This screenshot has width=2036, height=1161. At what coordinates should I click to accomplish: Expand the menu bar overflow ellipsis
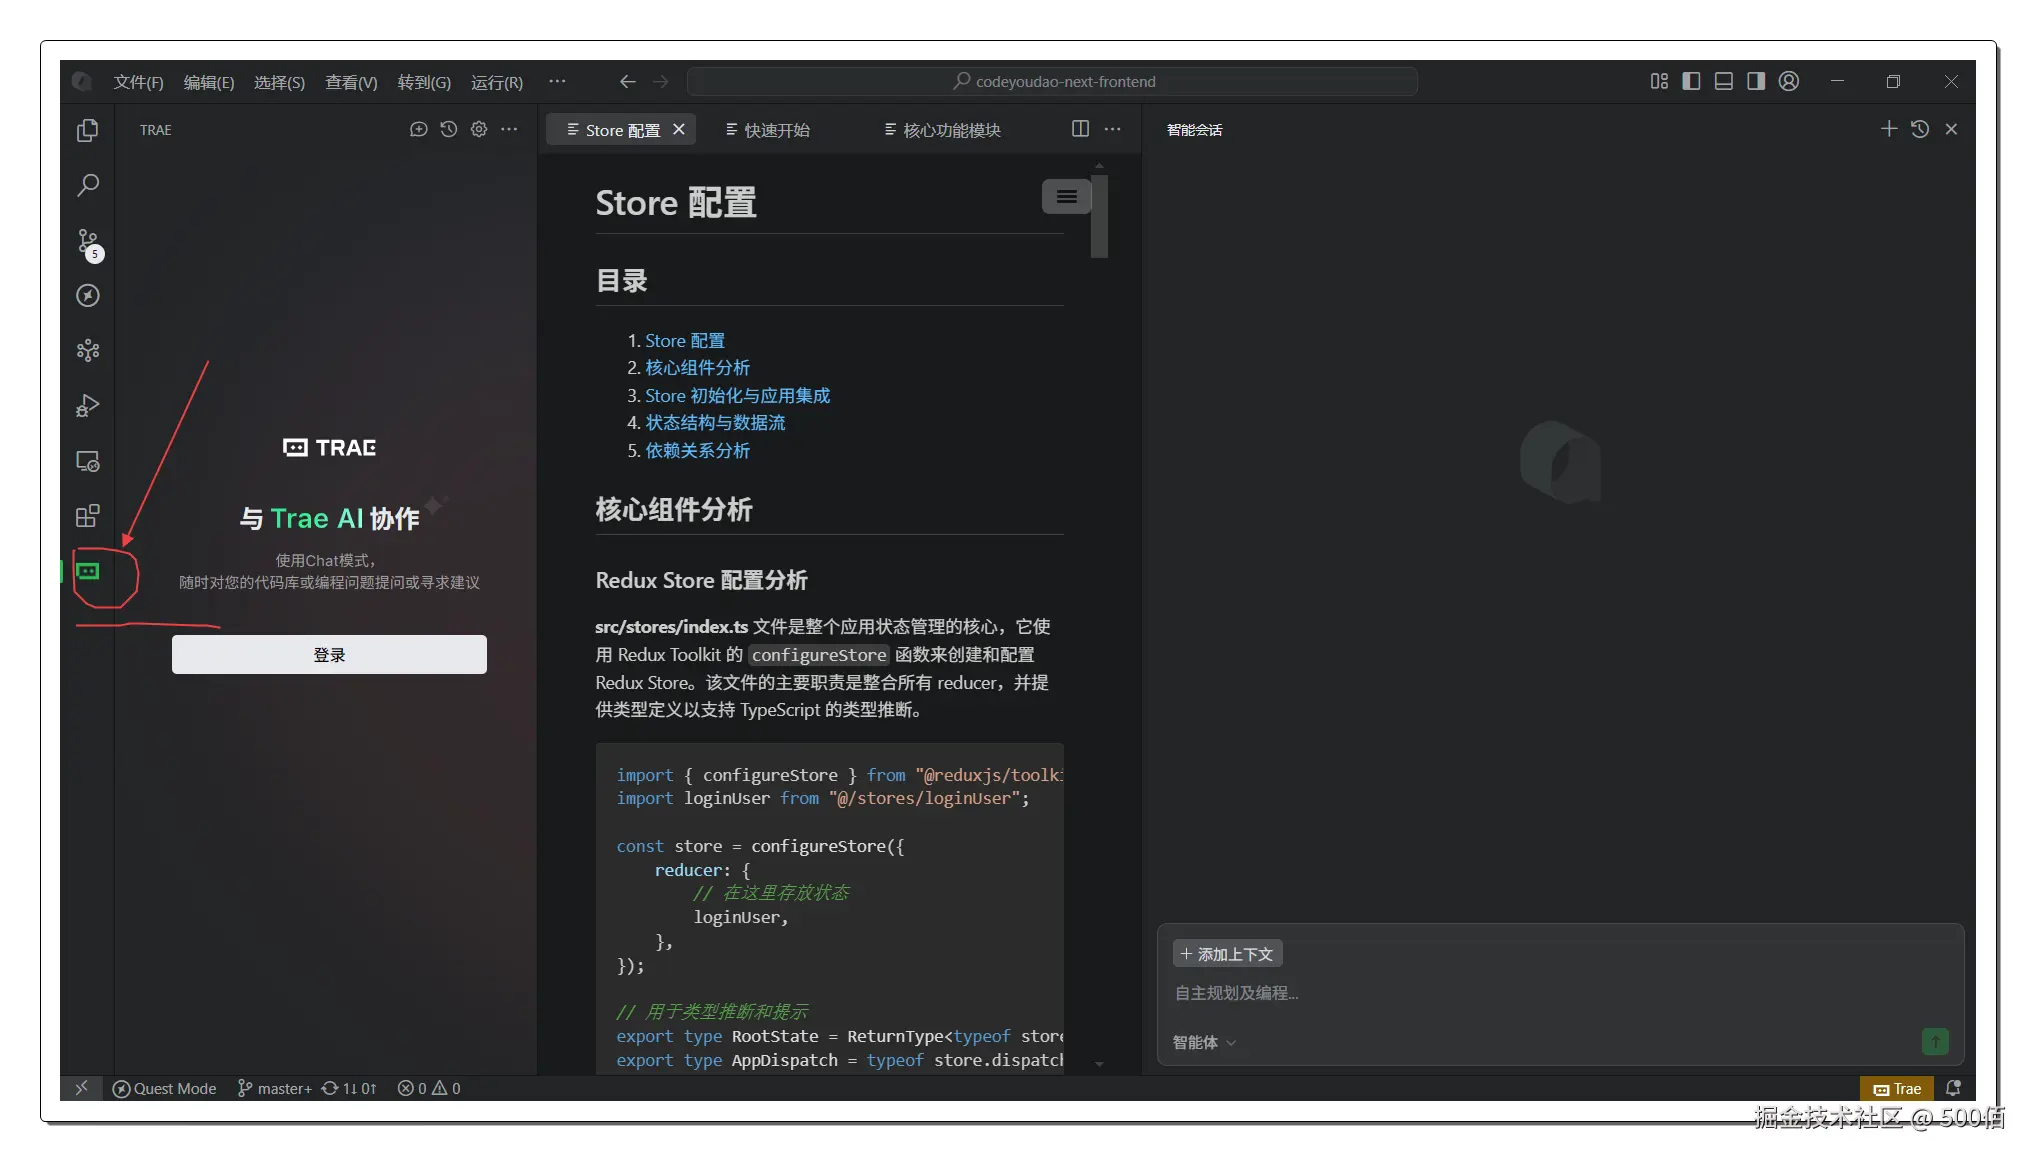557,81
